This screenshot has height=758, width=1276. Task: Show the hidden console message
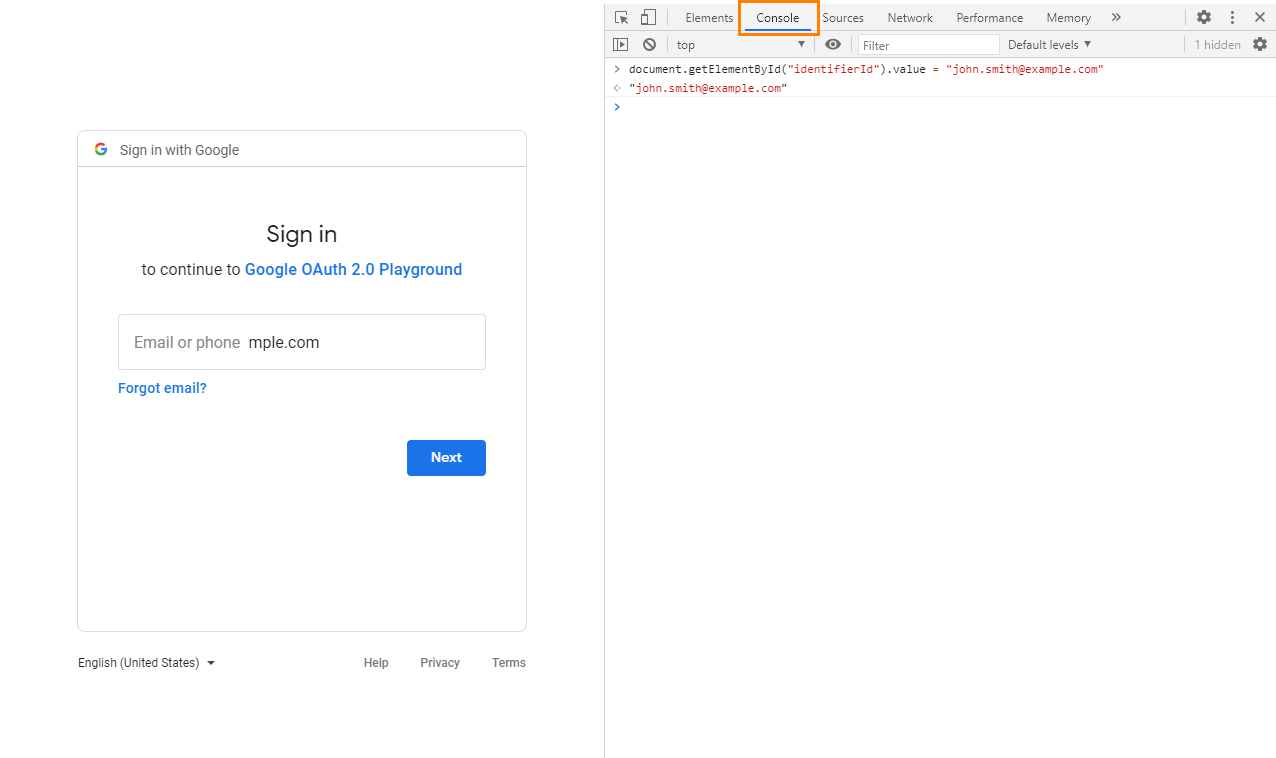1217,44
